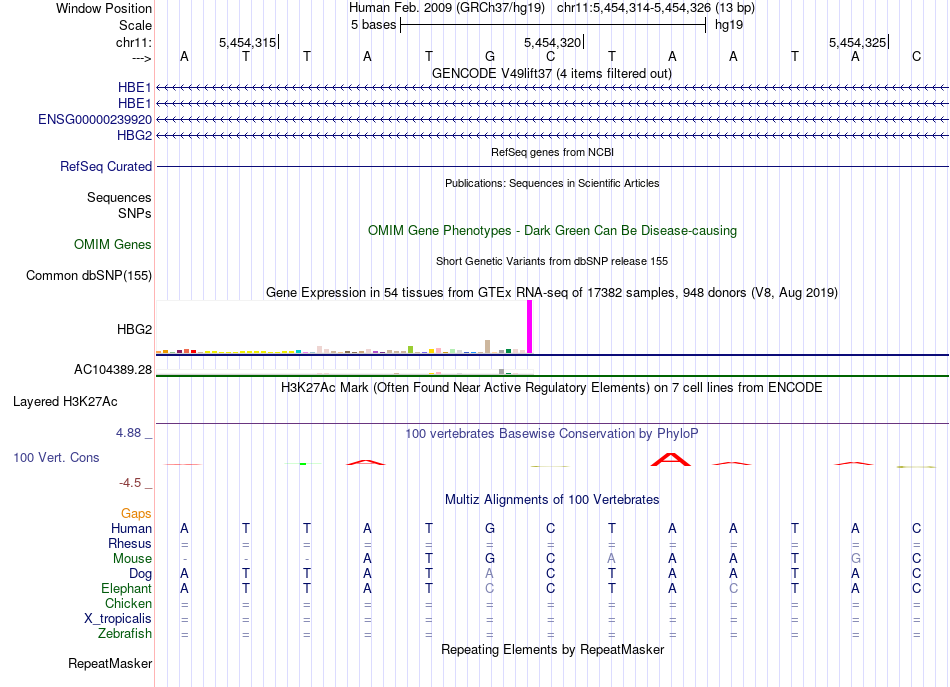This screenshot has height=687, width=950.
Task: Click the SNPs track label
Action: [135, 213]
